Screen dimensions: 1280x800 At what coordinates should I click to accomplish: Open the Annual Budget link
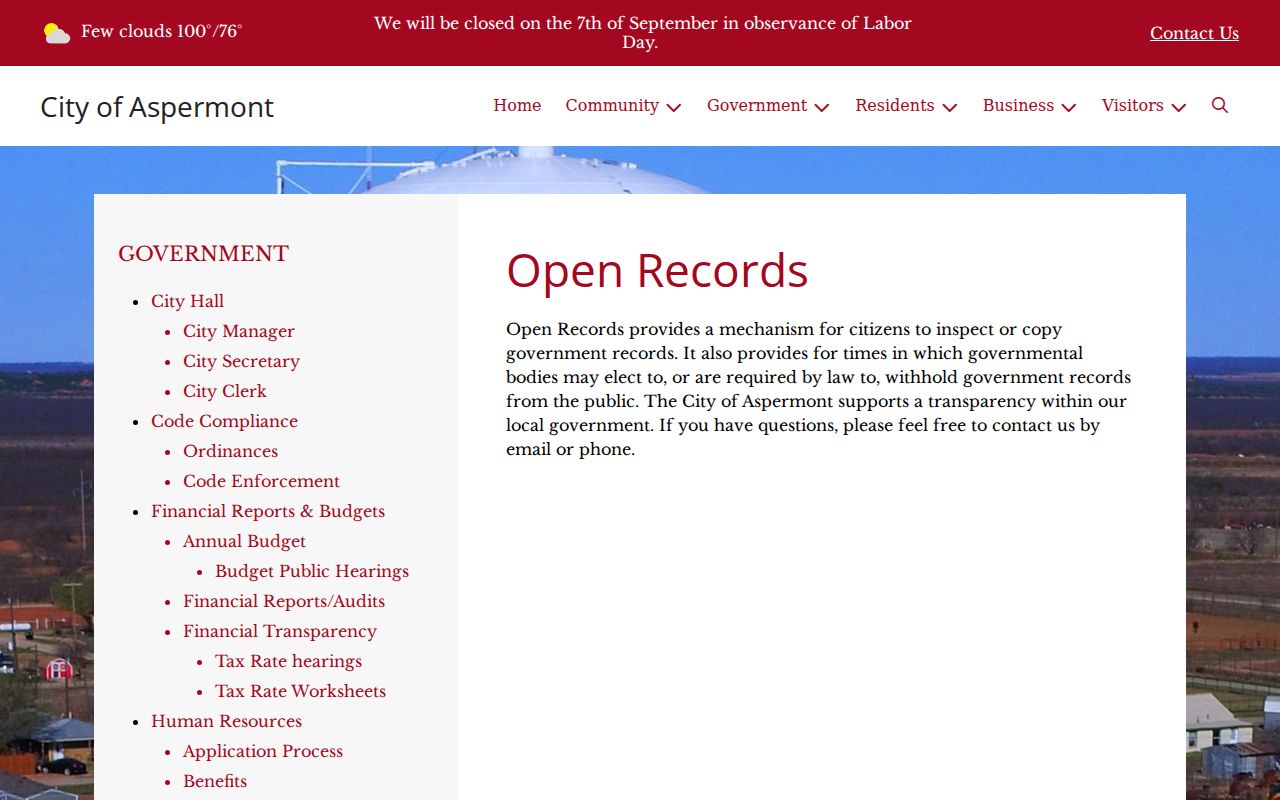pos(244,541)
